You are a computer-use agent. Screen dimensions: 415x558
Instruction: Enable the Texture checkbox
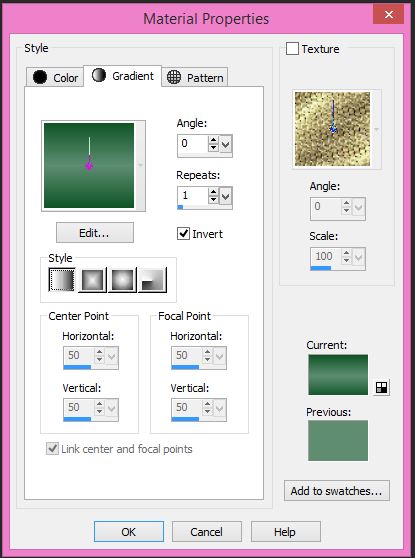292,49
